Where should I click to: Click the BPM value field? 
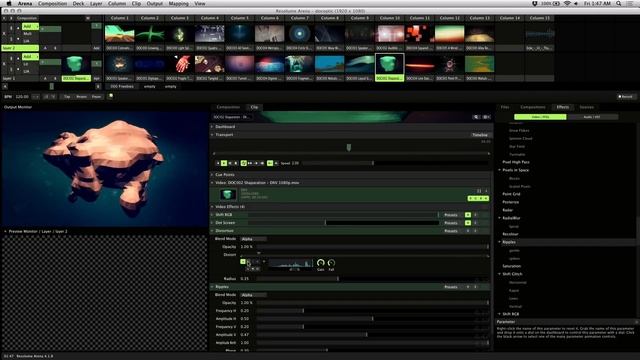(x=22, y=97)
